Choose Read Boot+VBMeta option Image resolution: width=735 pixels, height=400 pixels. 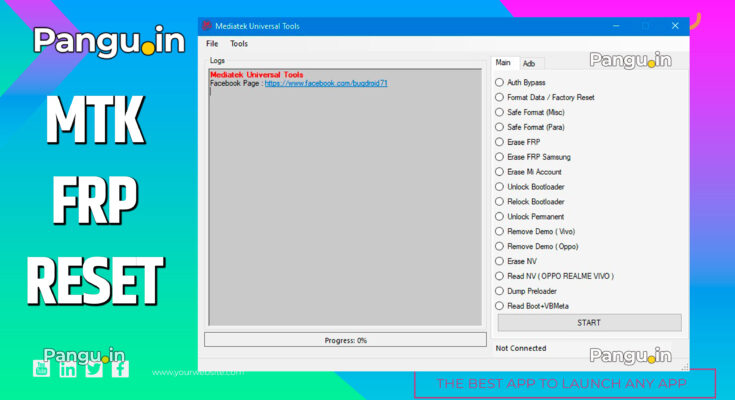(x=532, y=306)
